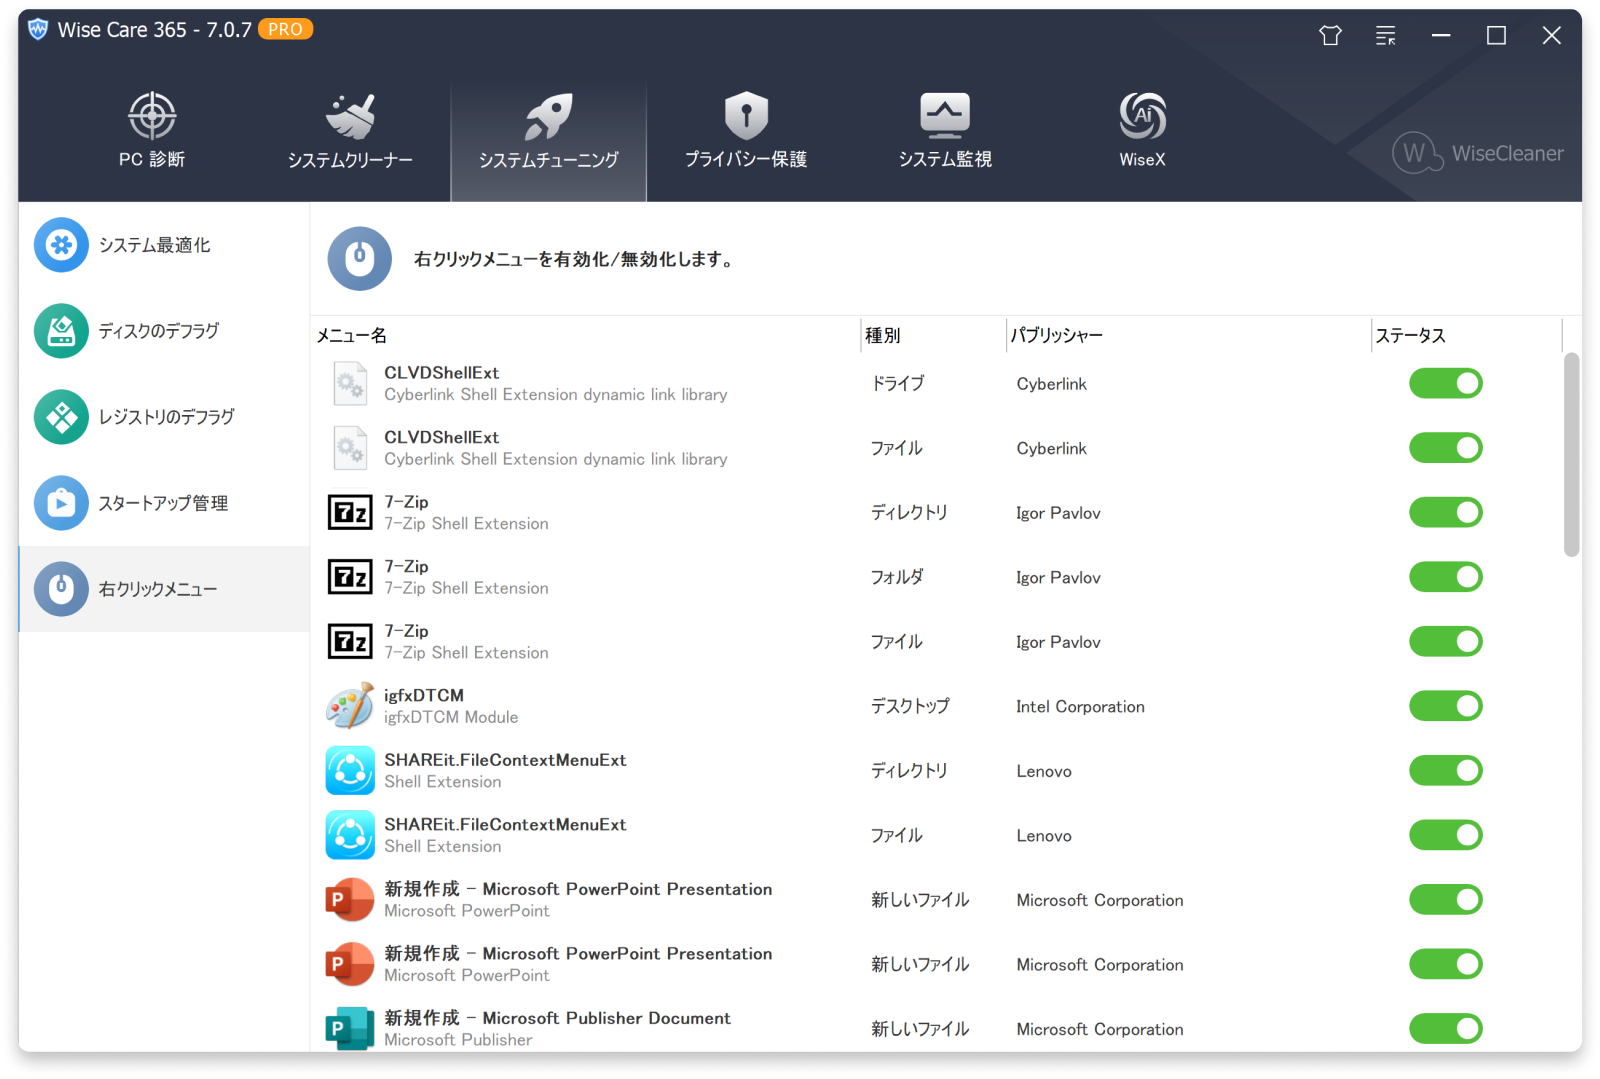1600x1079 pixels.
Task: Click the vertical scrollbar thumb
Action: coord(1571,454)
